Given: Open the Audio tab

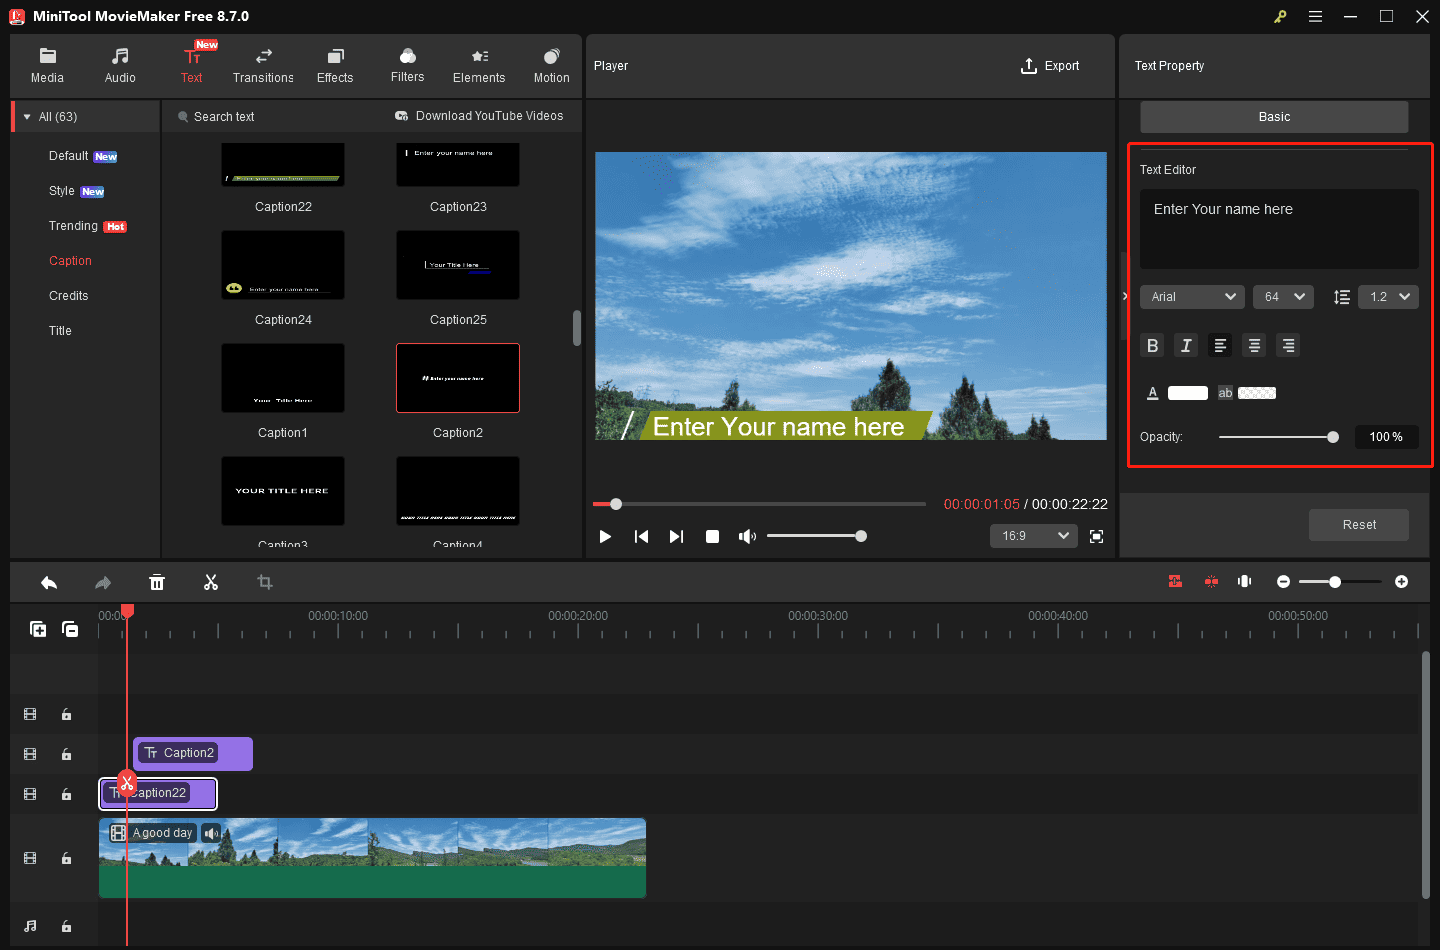Looking at the screenshot, I should click(120, 66).
